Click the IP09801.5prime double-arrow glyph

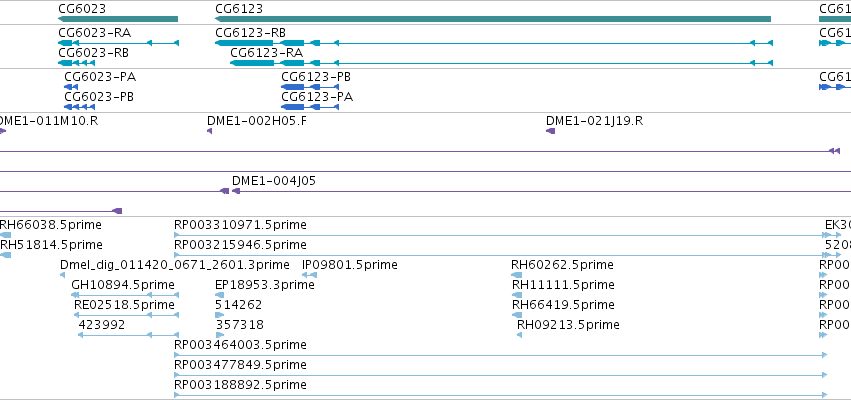point(309,275)
